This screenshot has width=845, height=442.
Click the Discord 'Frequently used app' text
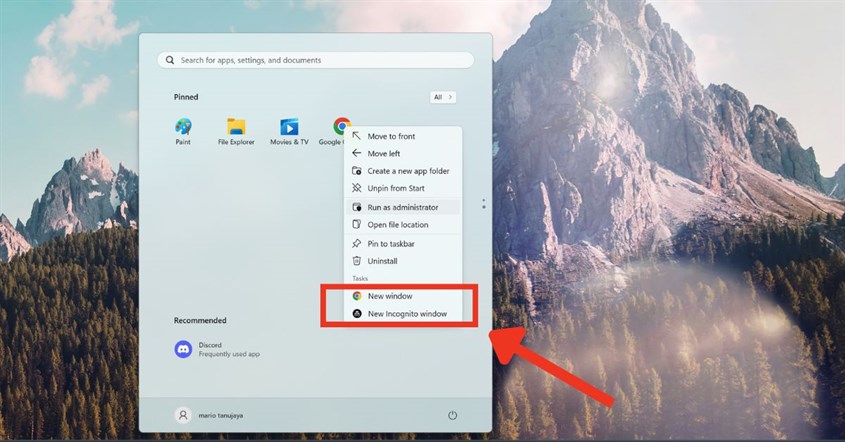click(x=229, y=354)
